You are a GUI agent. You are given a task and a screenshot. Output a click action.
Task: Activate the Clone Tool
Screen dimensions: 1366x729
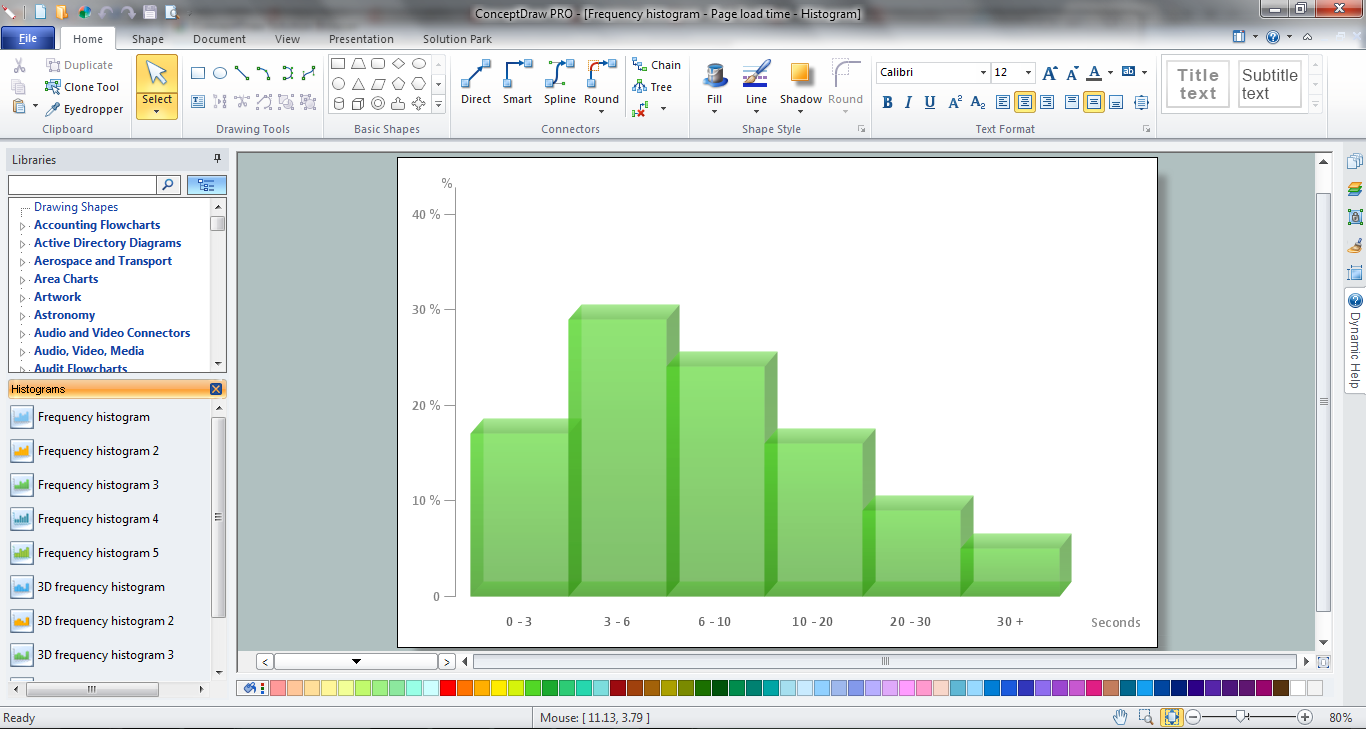(82, 87)
